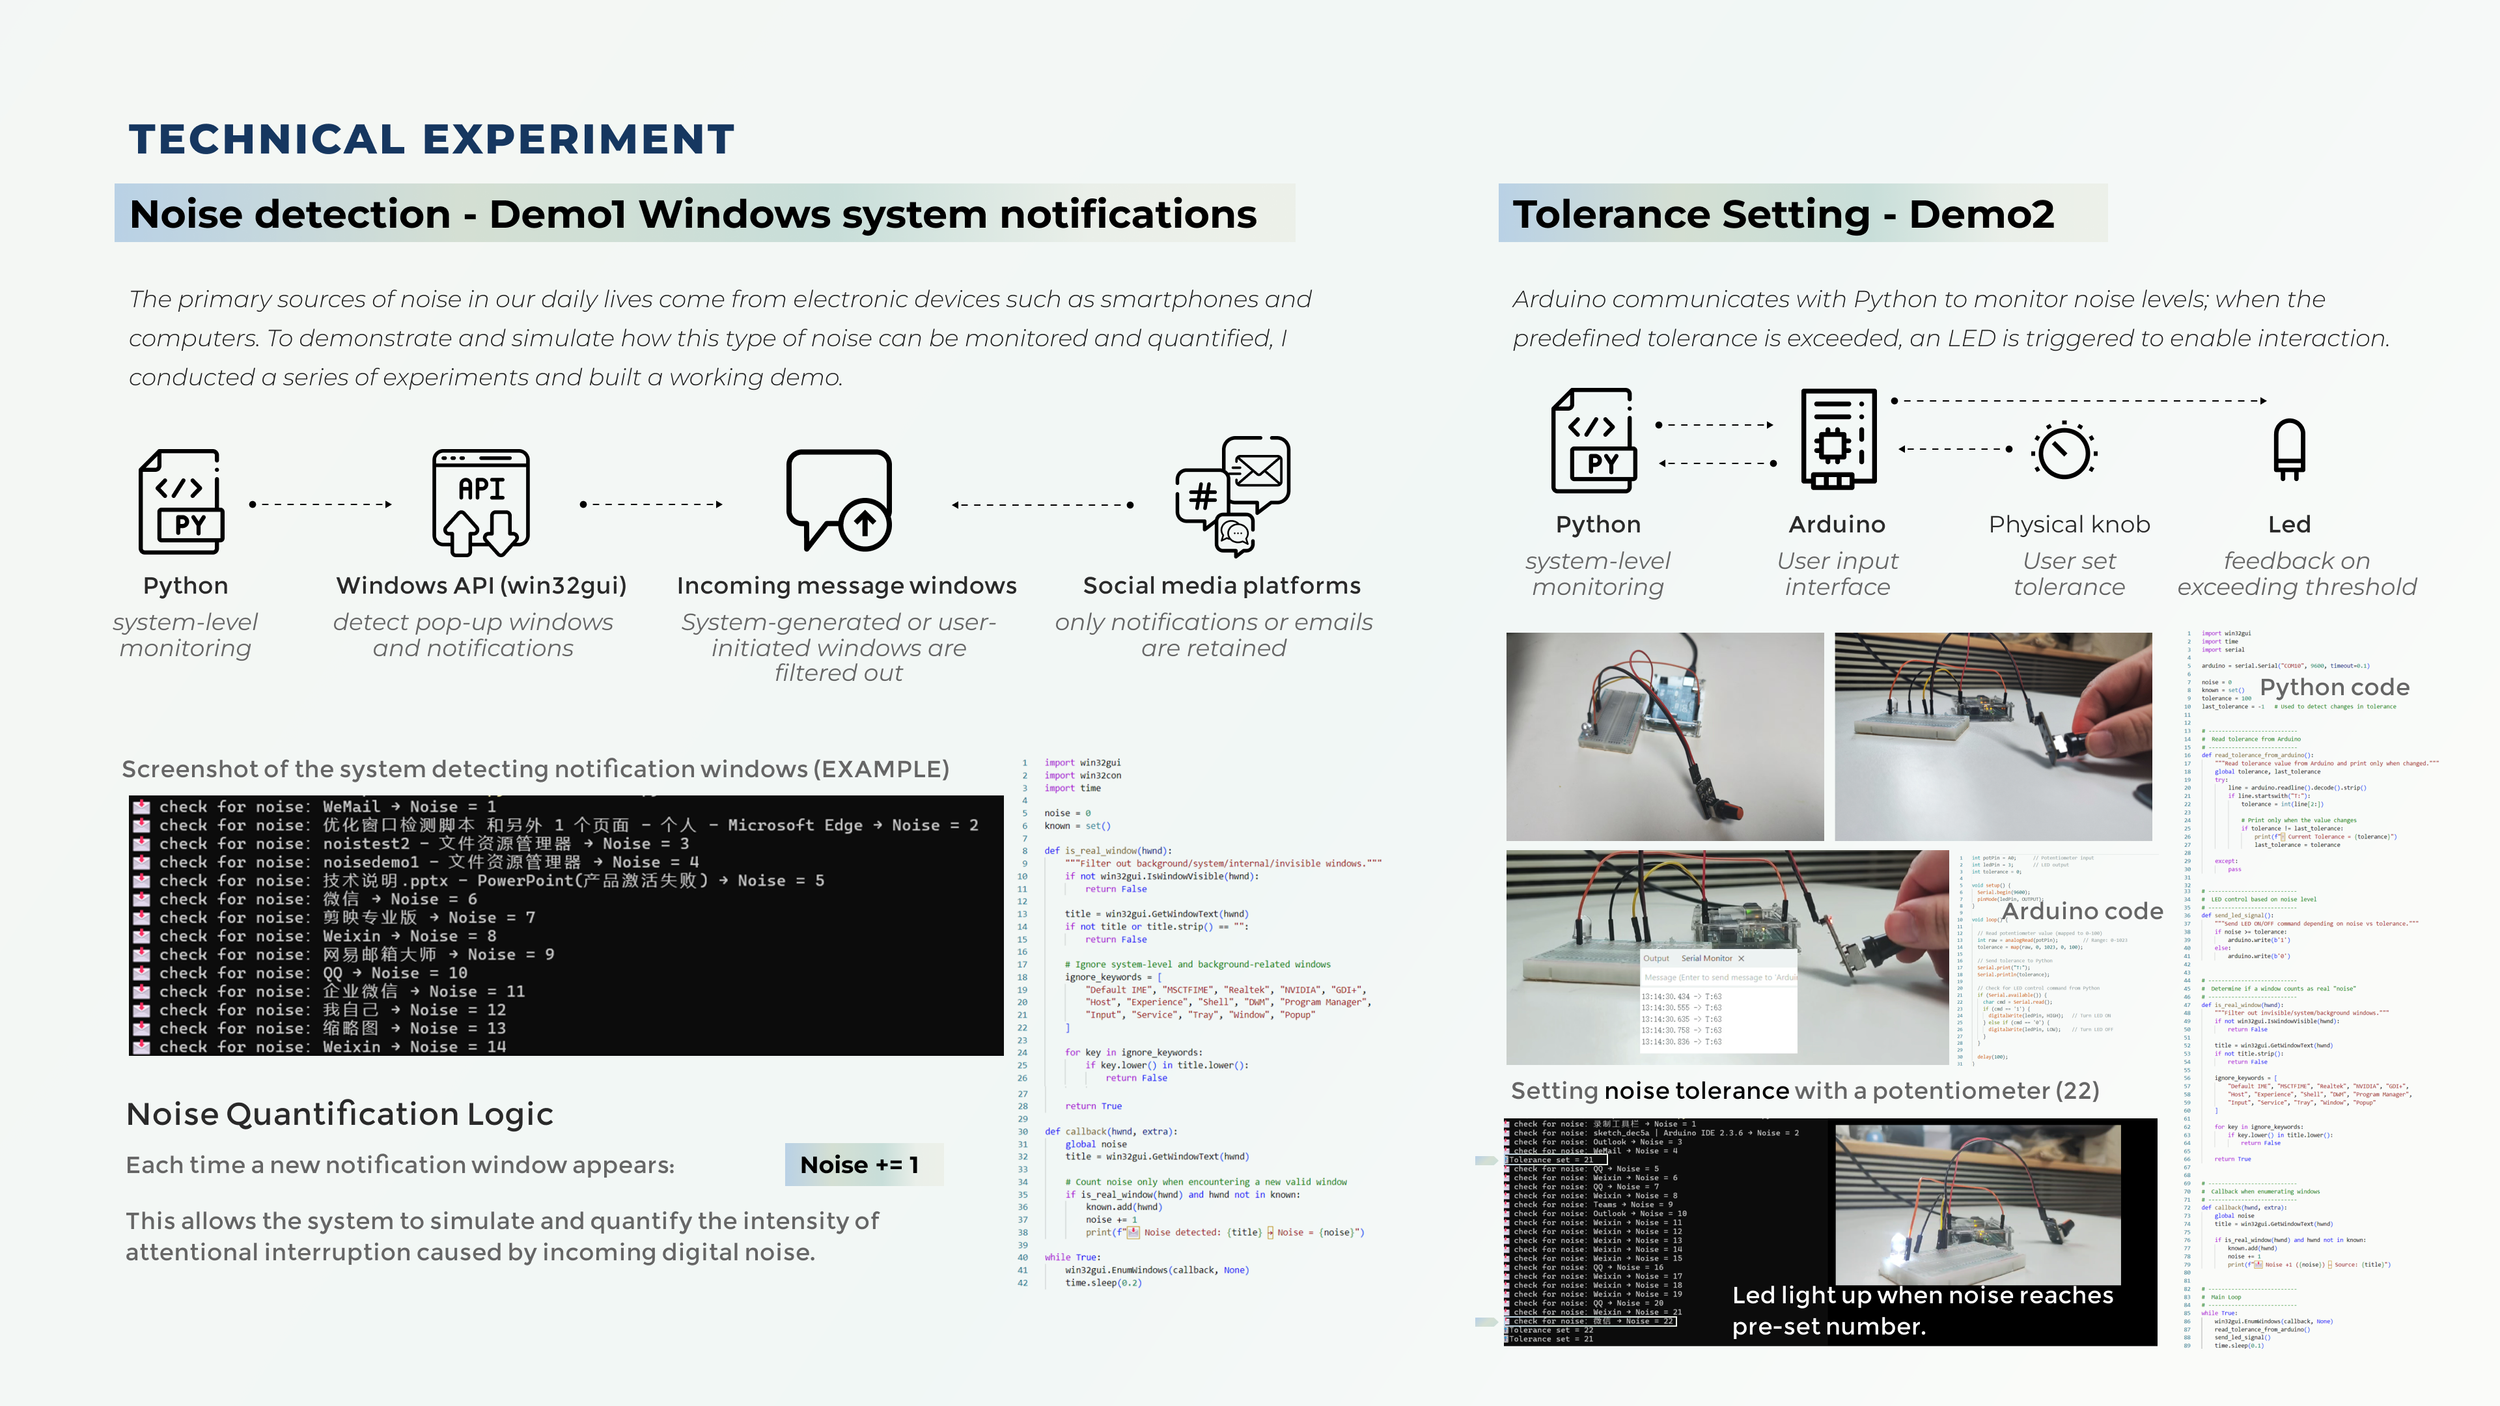Click the Tolerance Setting Demo2 heading banner
Image resolution: width=2500 pixels, height=1406 pixels.
[1802, 214]
